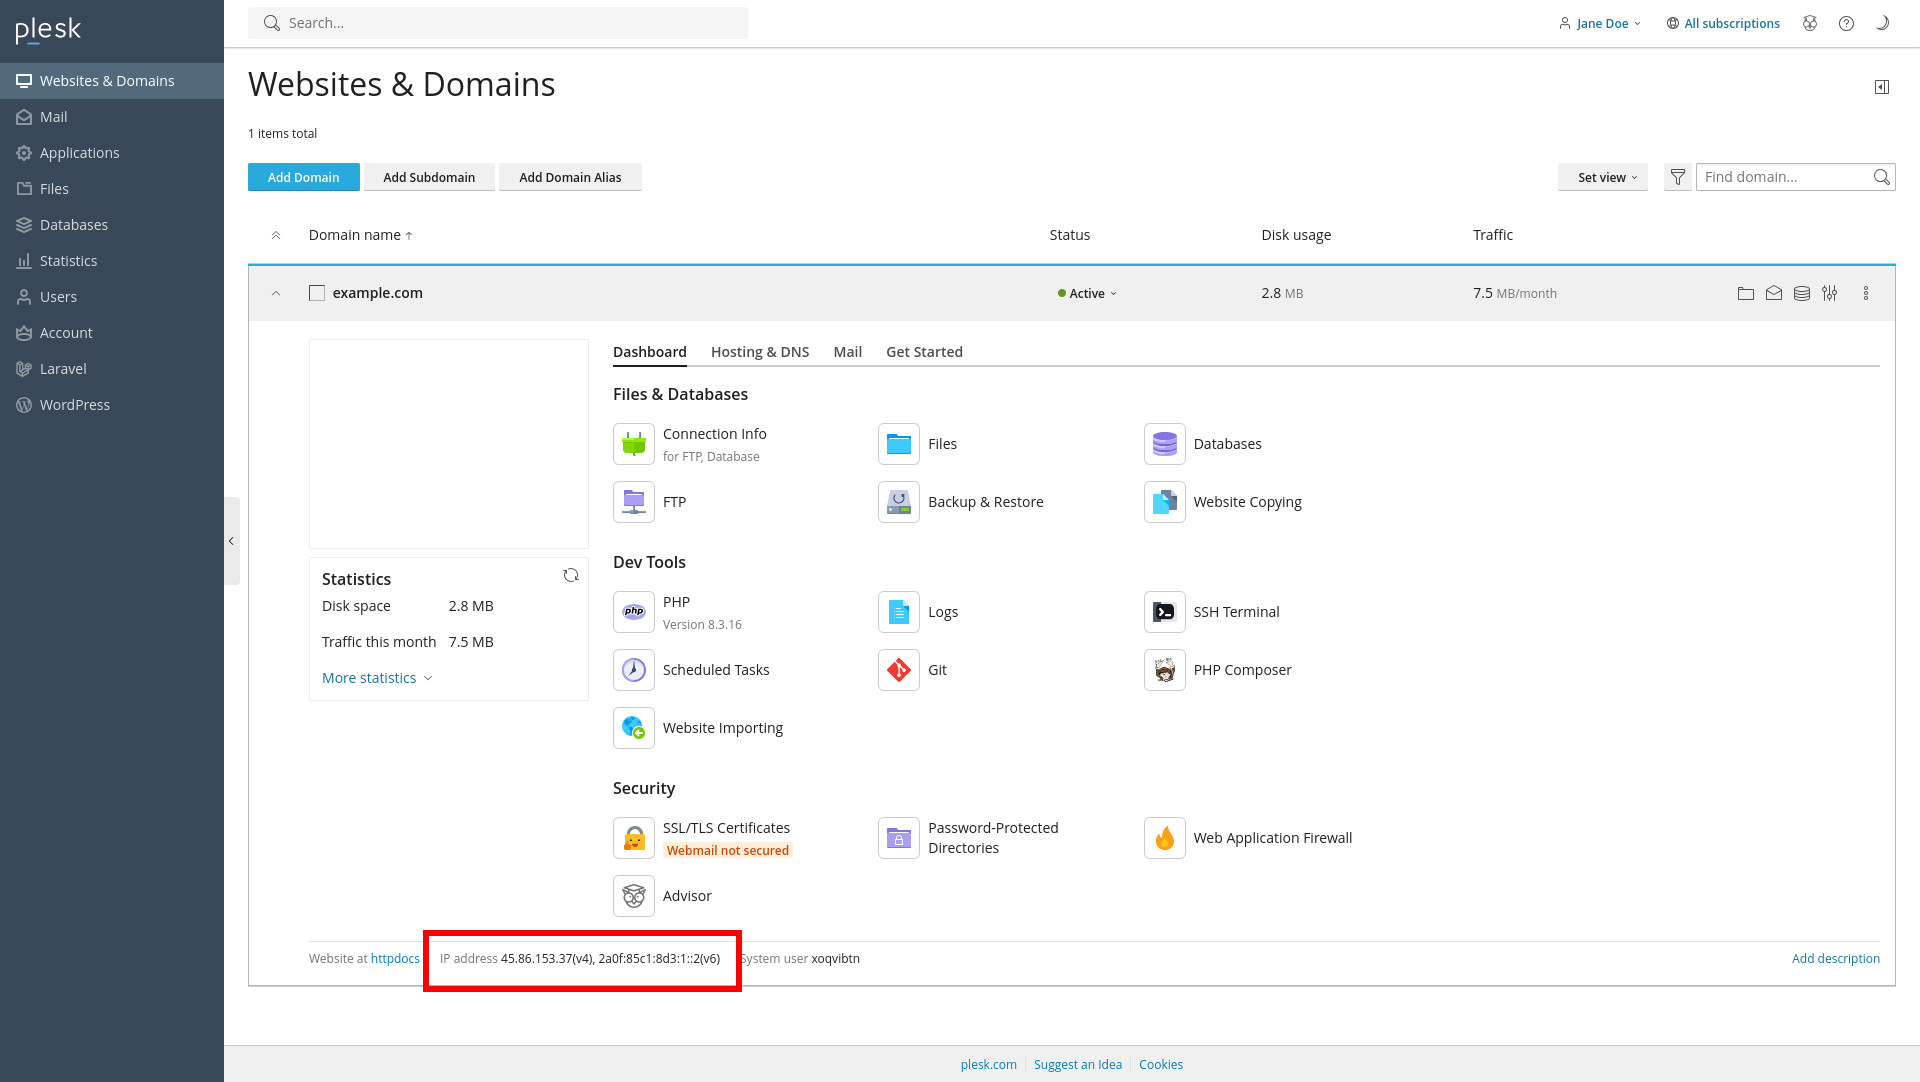Click the Add description link
This screenshot has height=1082, width=1920.
(1836, 958)
